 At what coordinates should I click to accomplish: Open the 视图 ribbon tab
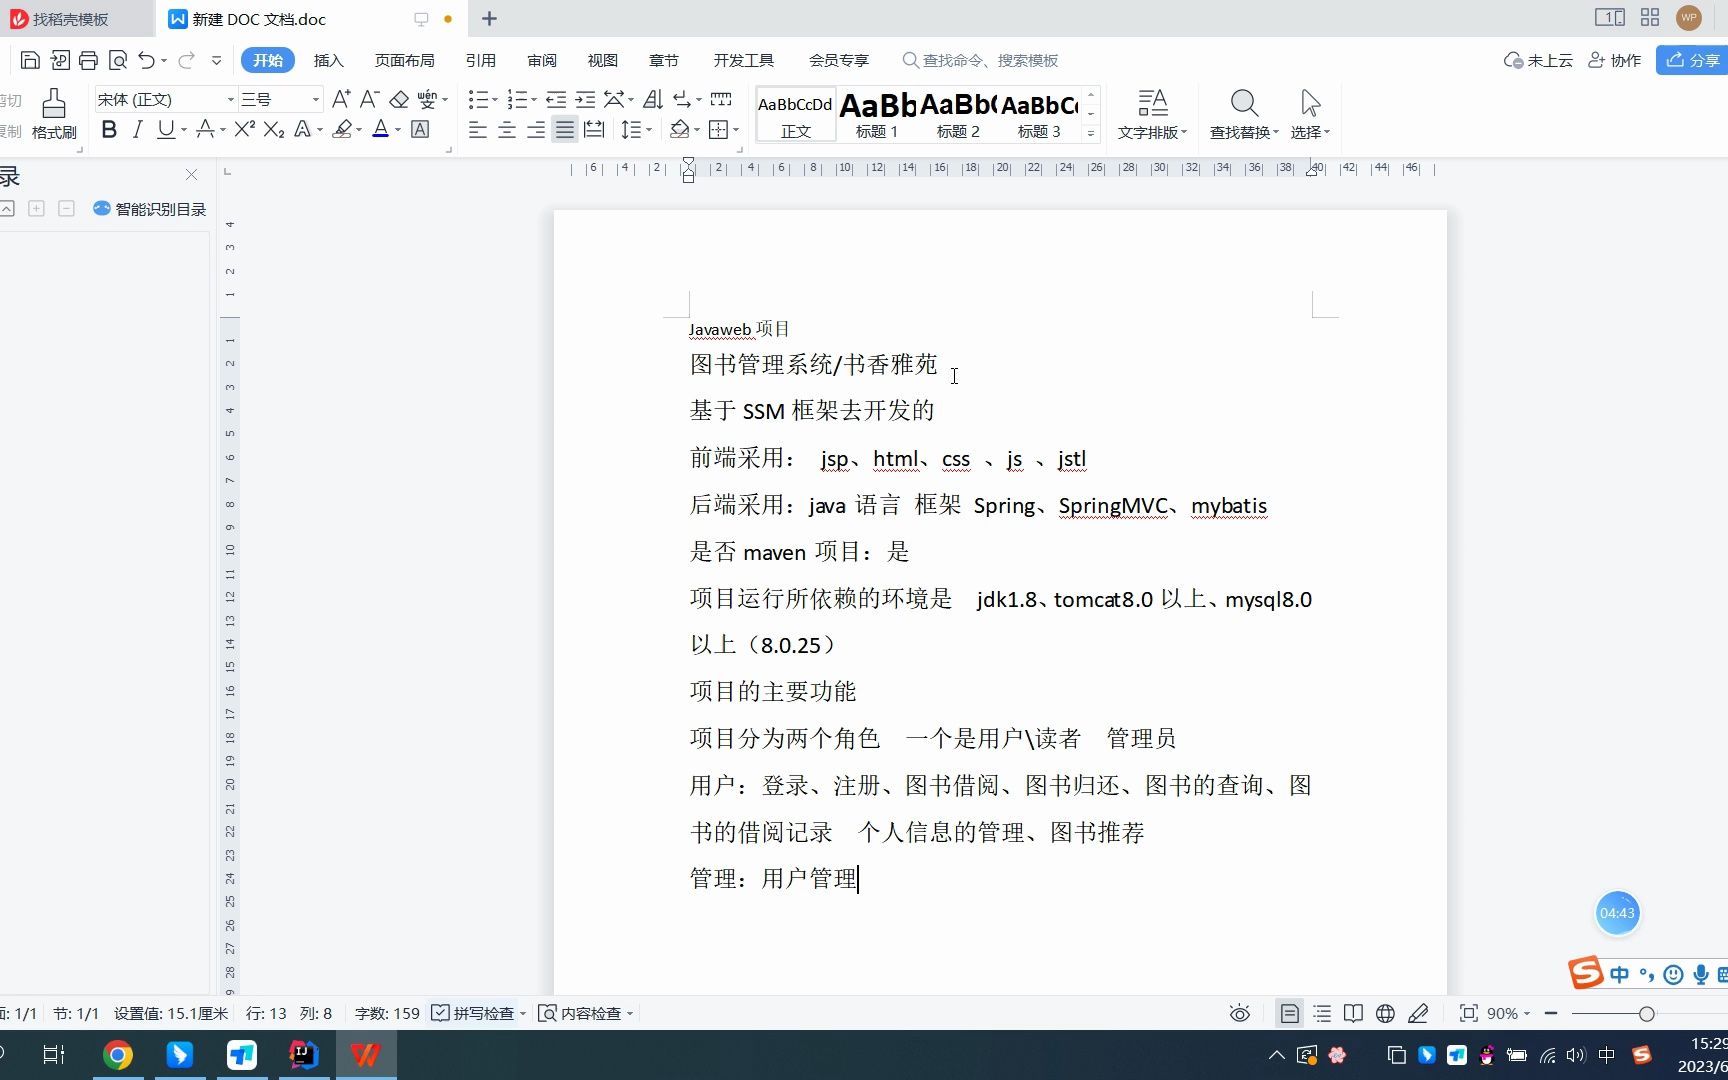[602, 60]
